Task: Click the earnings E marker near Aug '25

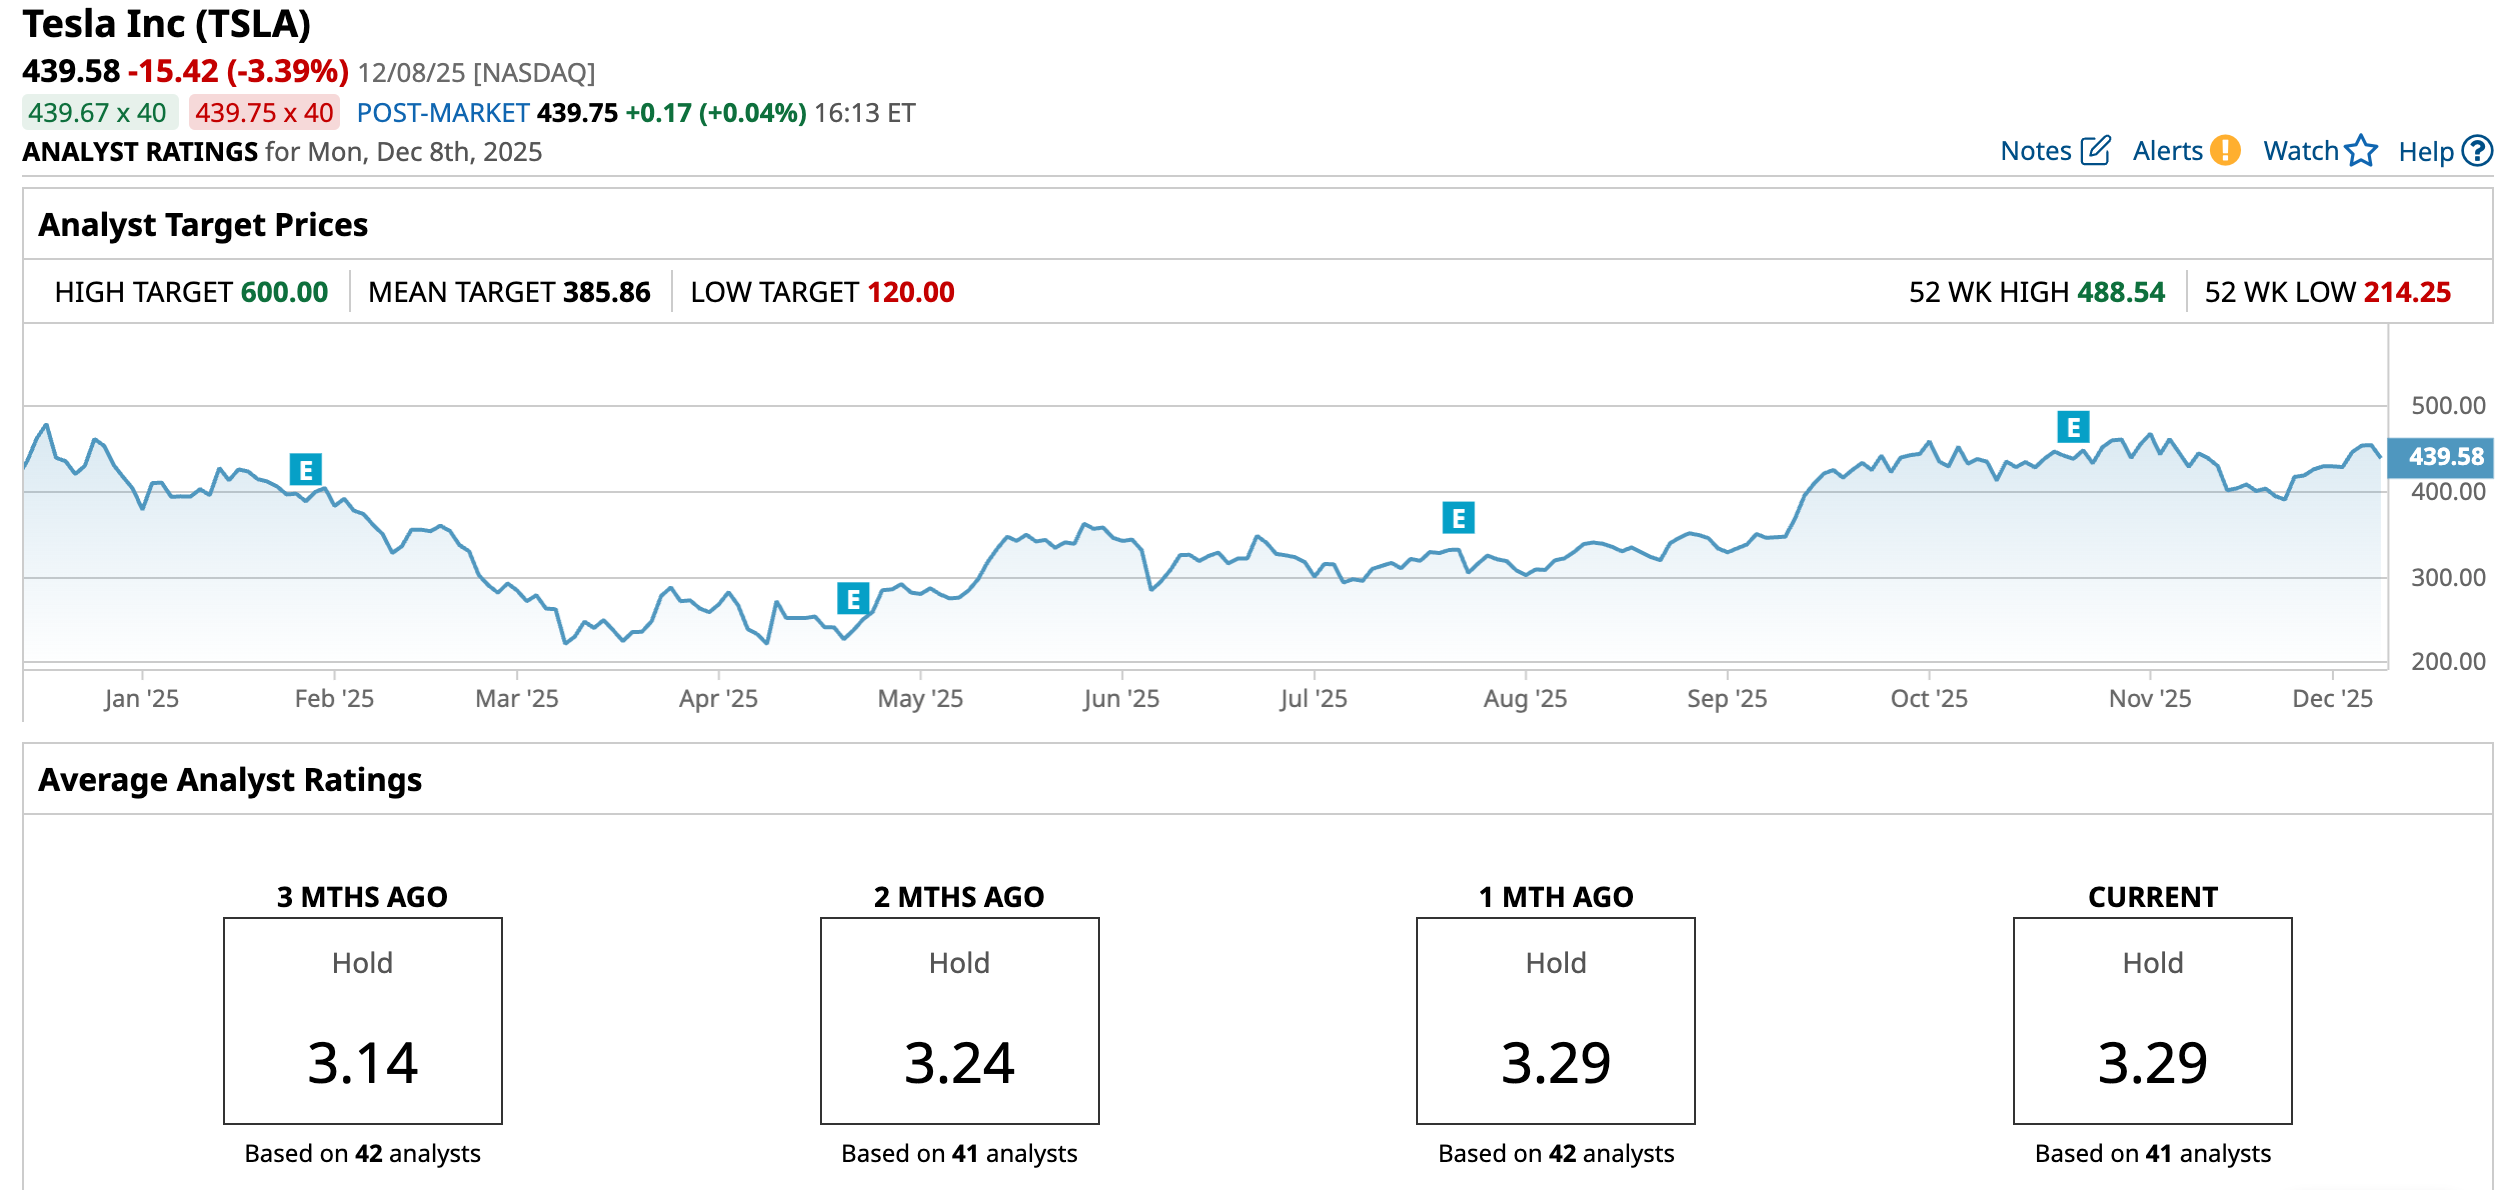Action: pos(1458,518)
